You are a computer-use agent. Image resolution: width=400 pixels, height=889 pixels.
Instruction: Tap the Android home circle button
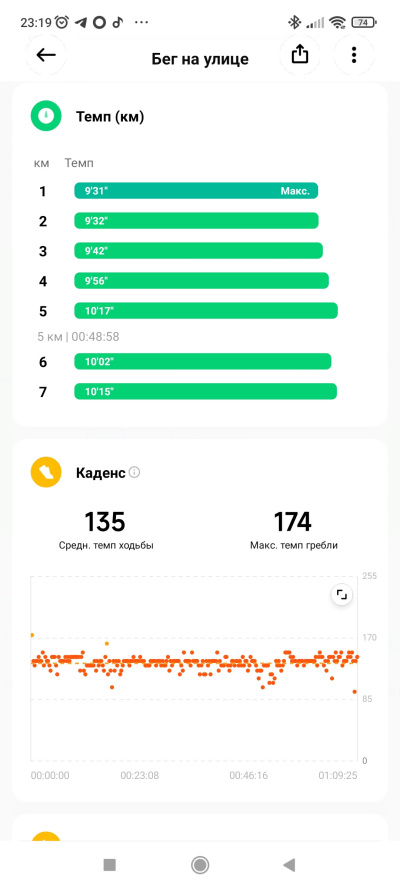pos(200,865)
